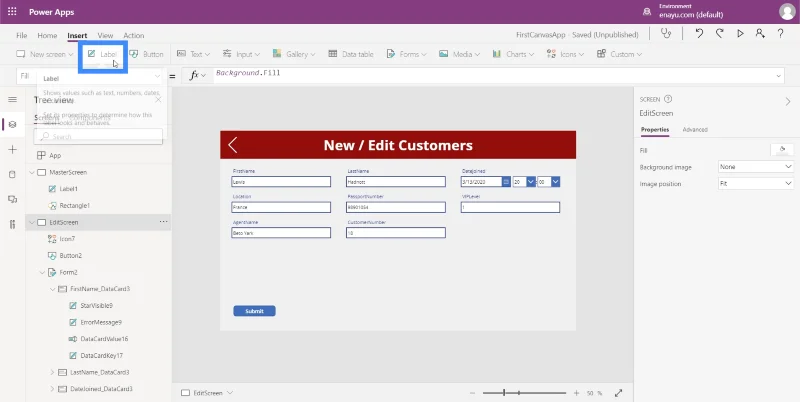The image size is (800, 402).
Task: Collapse the properties pane chevron
Action: [788, 102]
